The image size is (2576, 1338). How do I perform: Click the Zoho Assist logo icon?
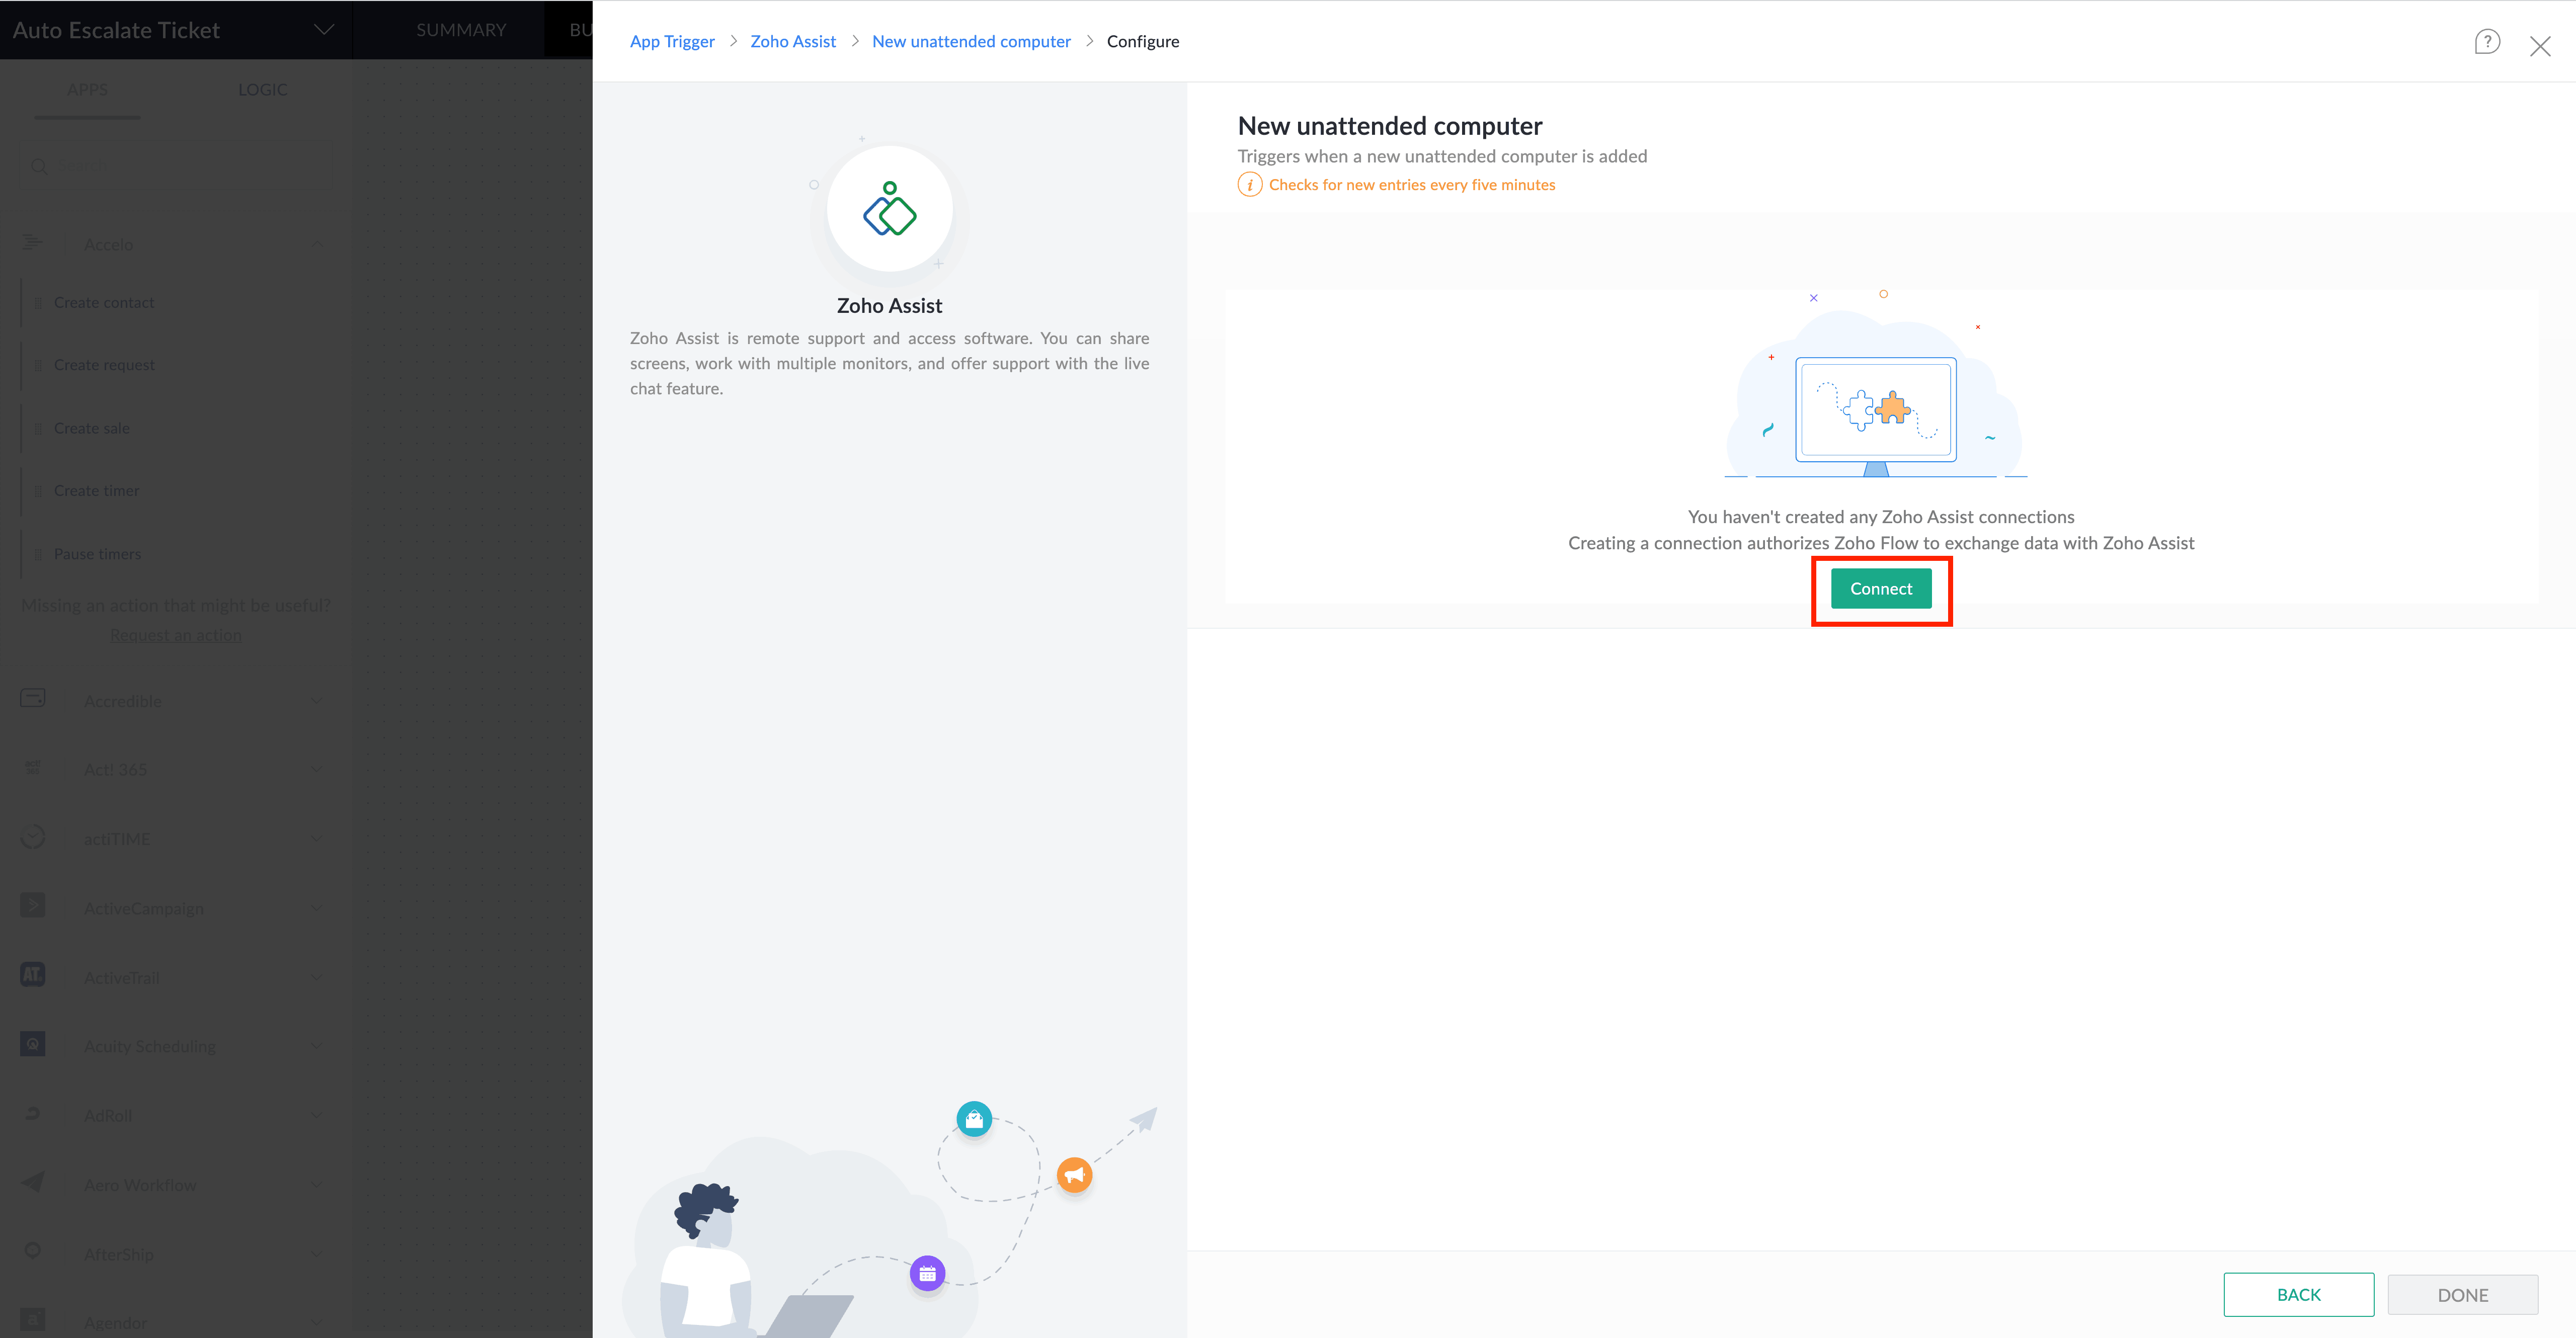889,209
